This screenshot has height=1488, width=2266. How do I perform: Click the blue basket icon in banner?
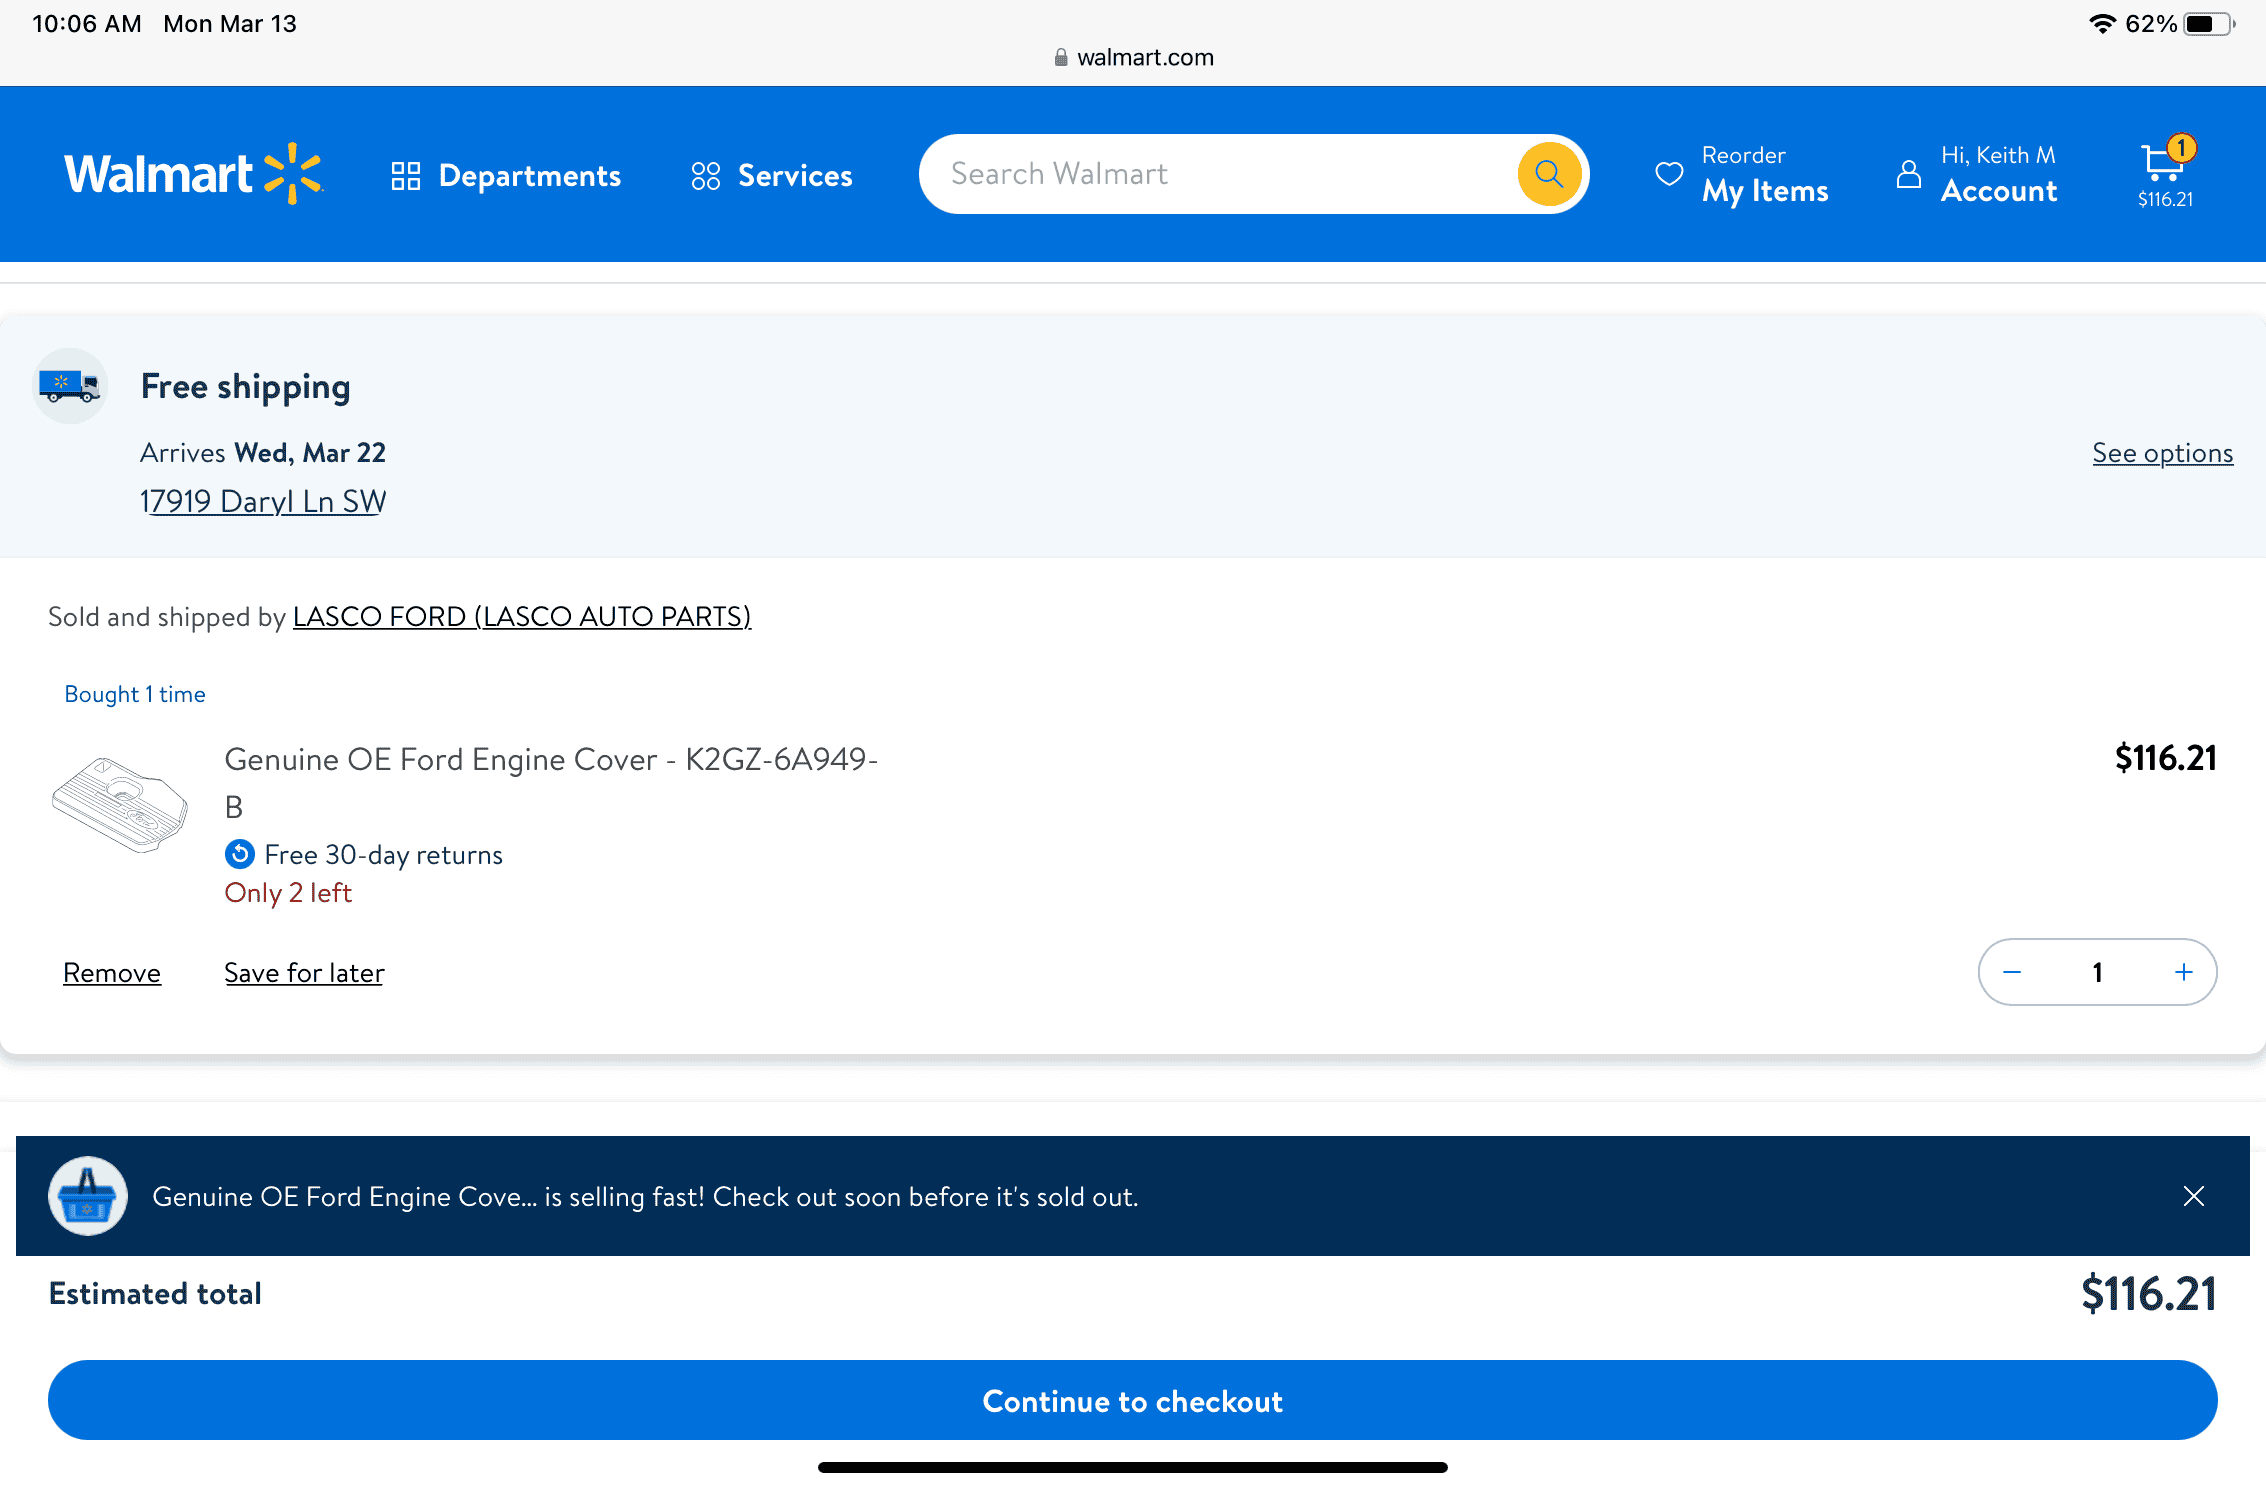tap(88, 1196)
